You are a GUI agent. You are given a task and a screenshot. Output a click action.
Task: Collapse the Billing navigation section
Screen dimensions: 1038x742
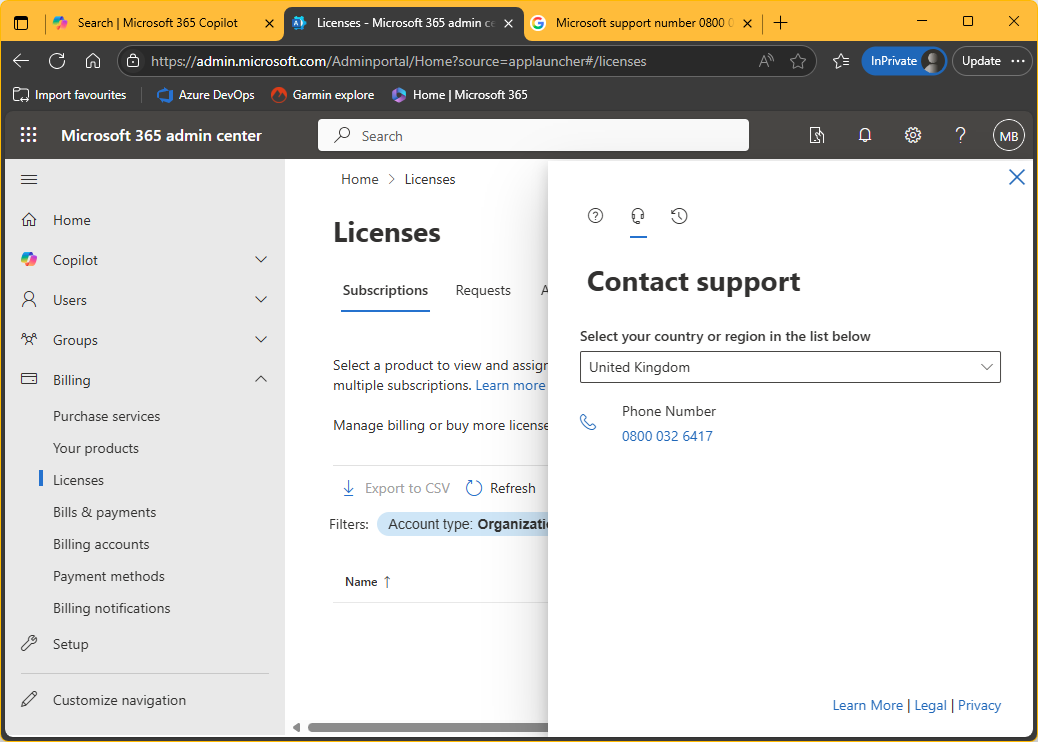tap(260, 379)
